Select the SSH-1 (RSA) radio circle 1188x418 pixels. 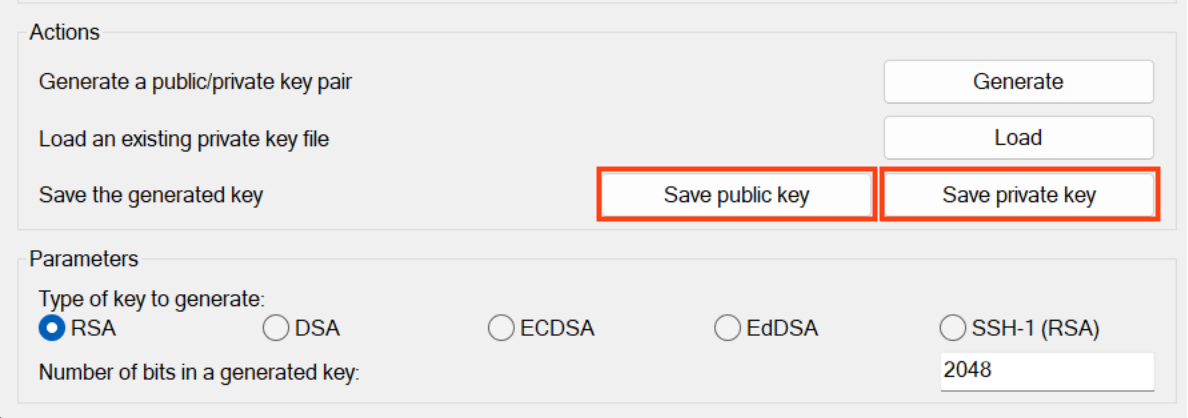coord(953,328)
